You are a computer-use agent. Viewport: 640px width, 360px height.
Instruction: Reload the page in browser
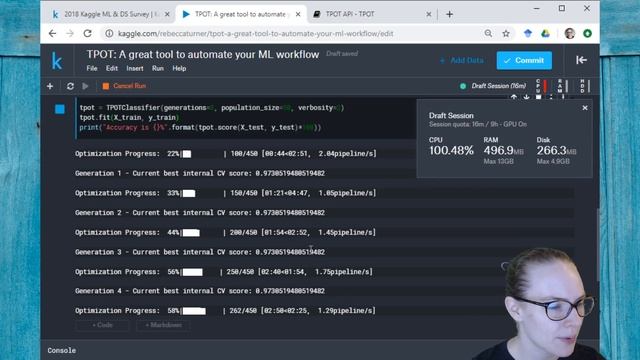pyautogui.click(x=87, y=33)
